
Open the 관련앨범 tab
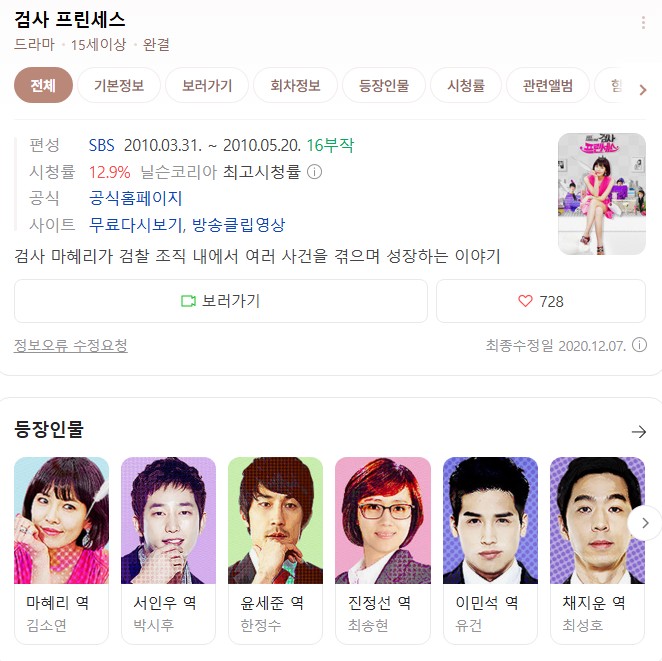click(548, 85)
